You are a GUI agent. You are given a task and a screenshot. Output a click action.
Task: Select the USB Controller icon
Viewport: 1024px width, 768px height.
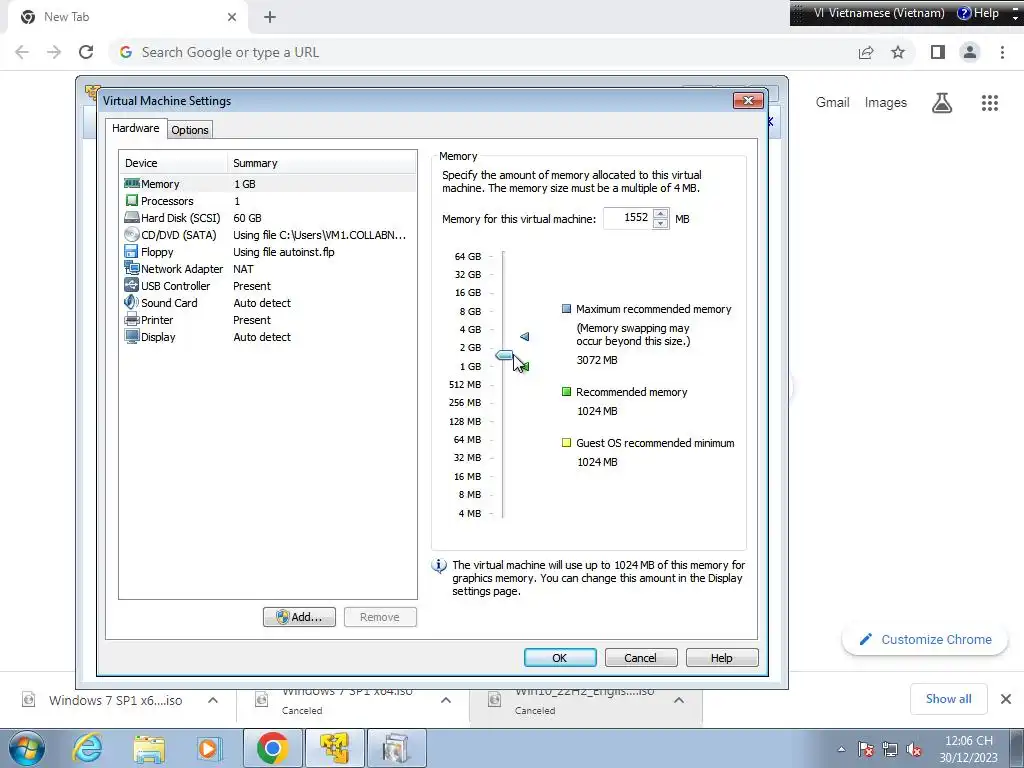point(131,285)
